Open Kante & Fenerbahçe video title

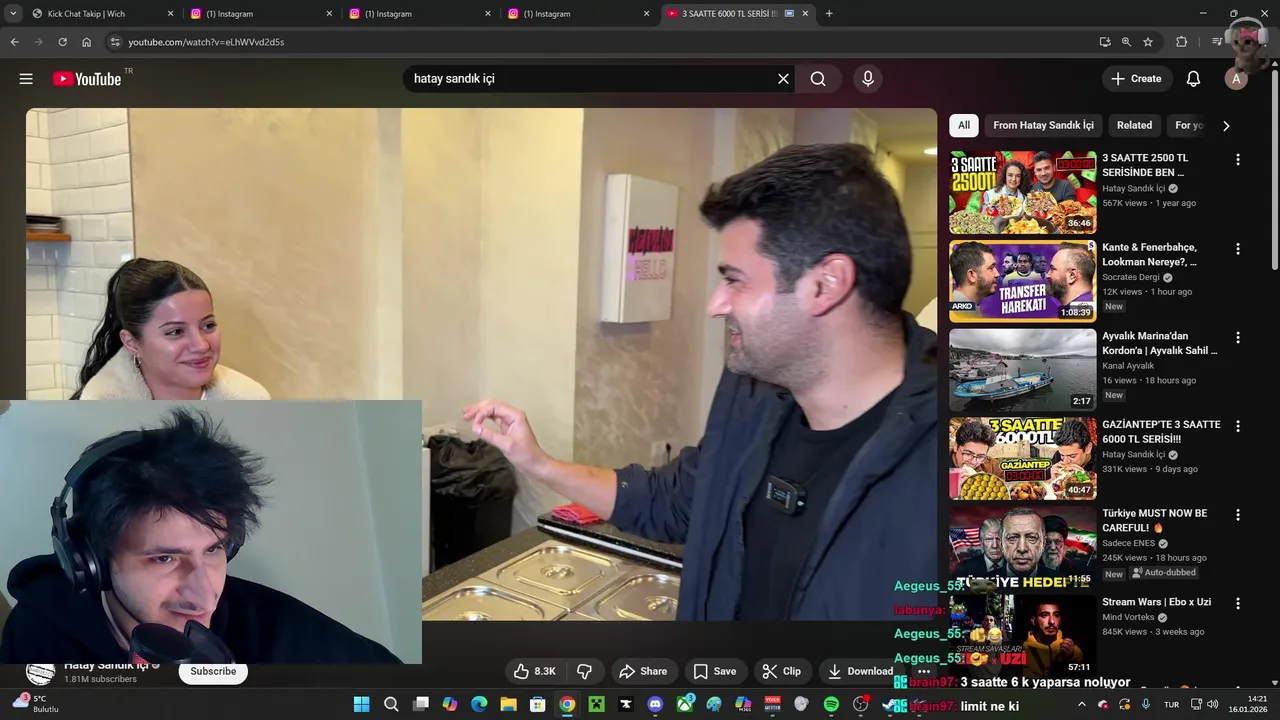[1150, 254]
